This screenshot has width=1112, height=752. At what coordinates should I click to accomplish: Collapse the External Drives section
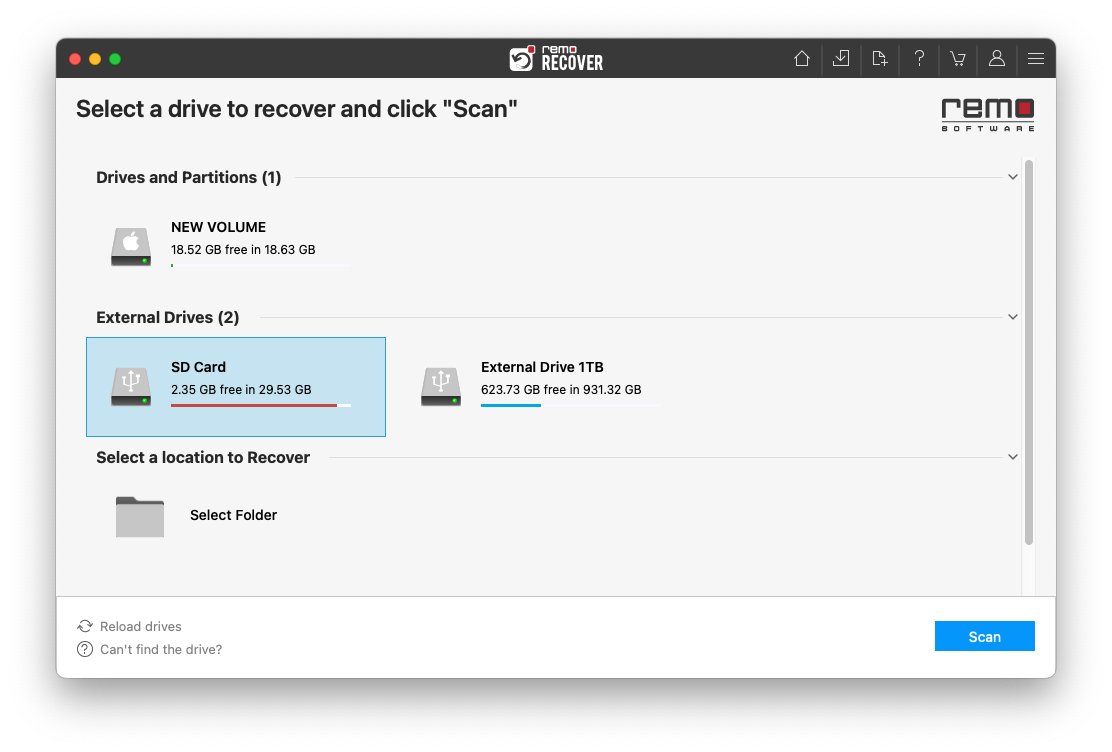point(1013,316)
